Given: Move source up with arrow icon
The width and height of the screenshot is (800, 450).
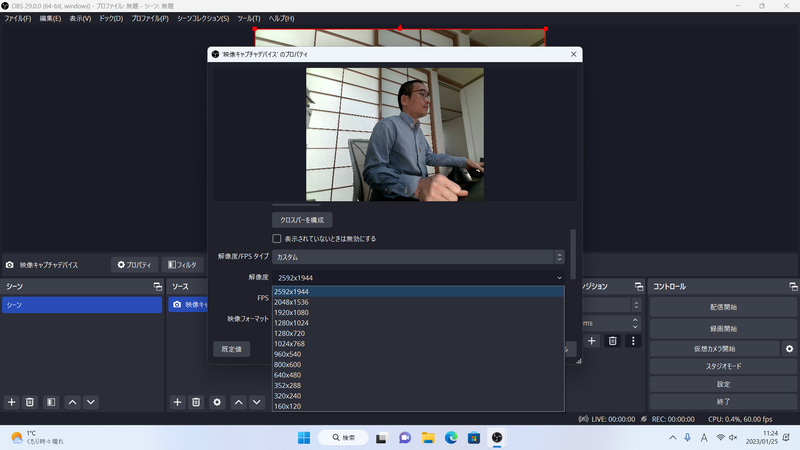Looking at the screenshot, I should coord(238,402).
